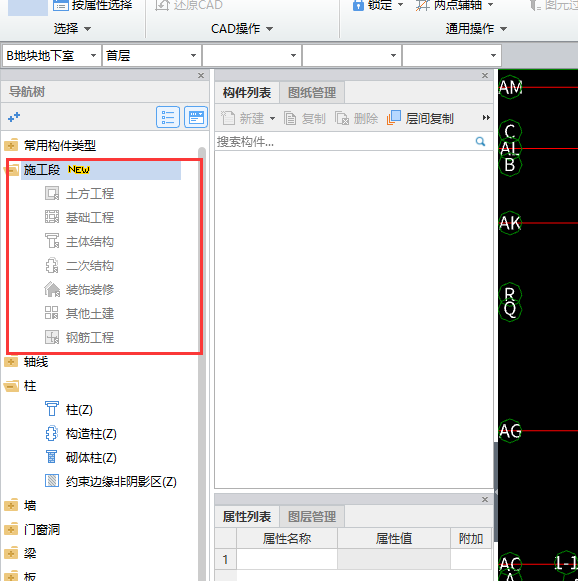Click the 装饰装修 house icon
This screenshot has width=578, height=581.
pyautogui.click(x=52, y=289)
